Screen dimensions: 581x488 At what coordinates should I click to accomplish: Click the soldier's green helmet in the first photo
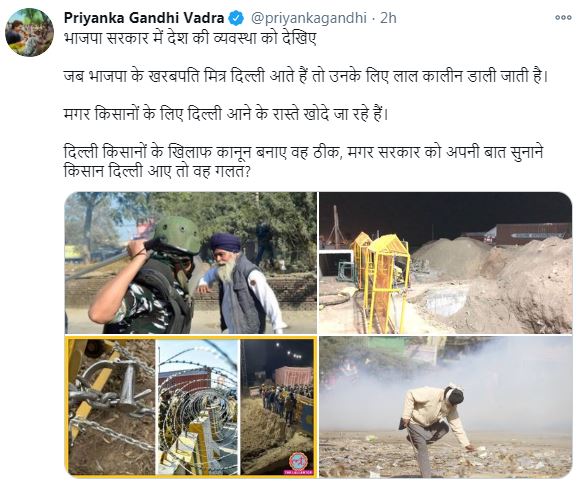(177, 235)
